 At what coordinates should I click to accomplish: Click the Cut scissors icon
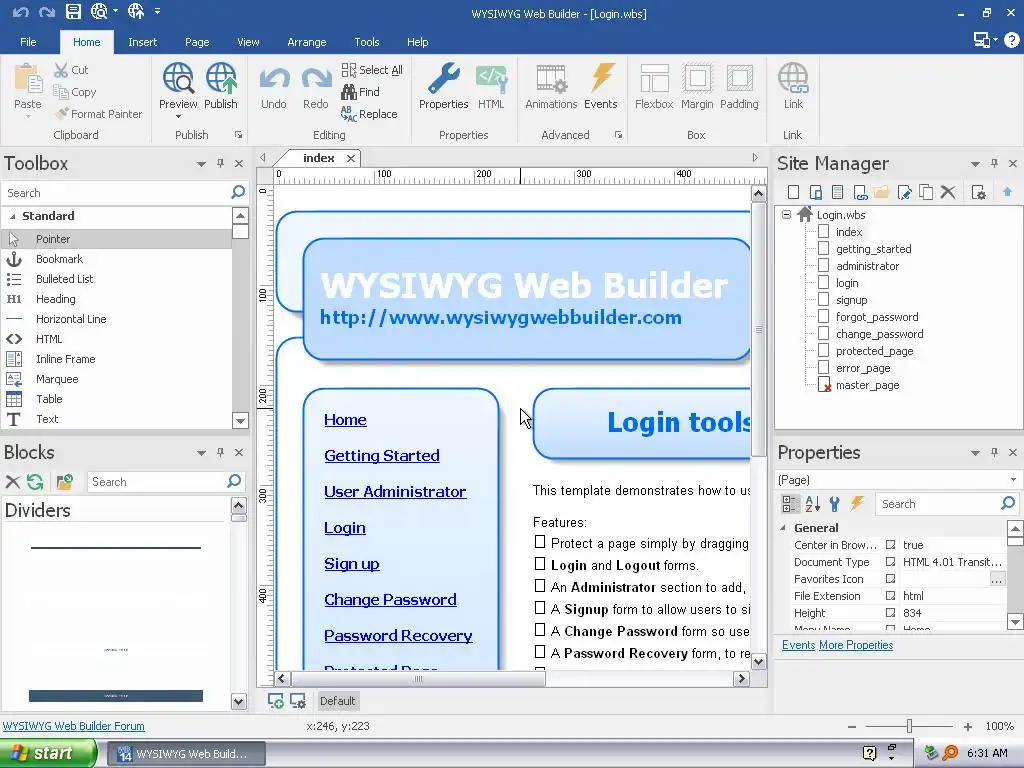61,69
